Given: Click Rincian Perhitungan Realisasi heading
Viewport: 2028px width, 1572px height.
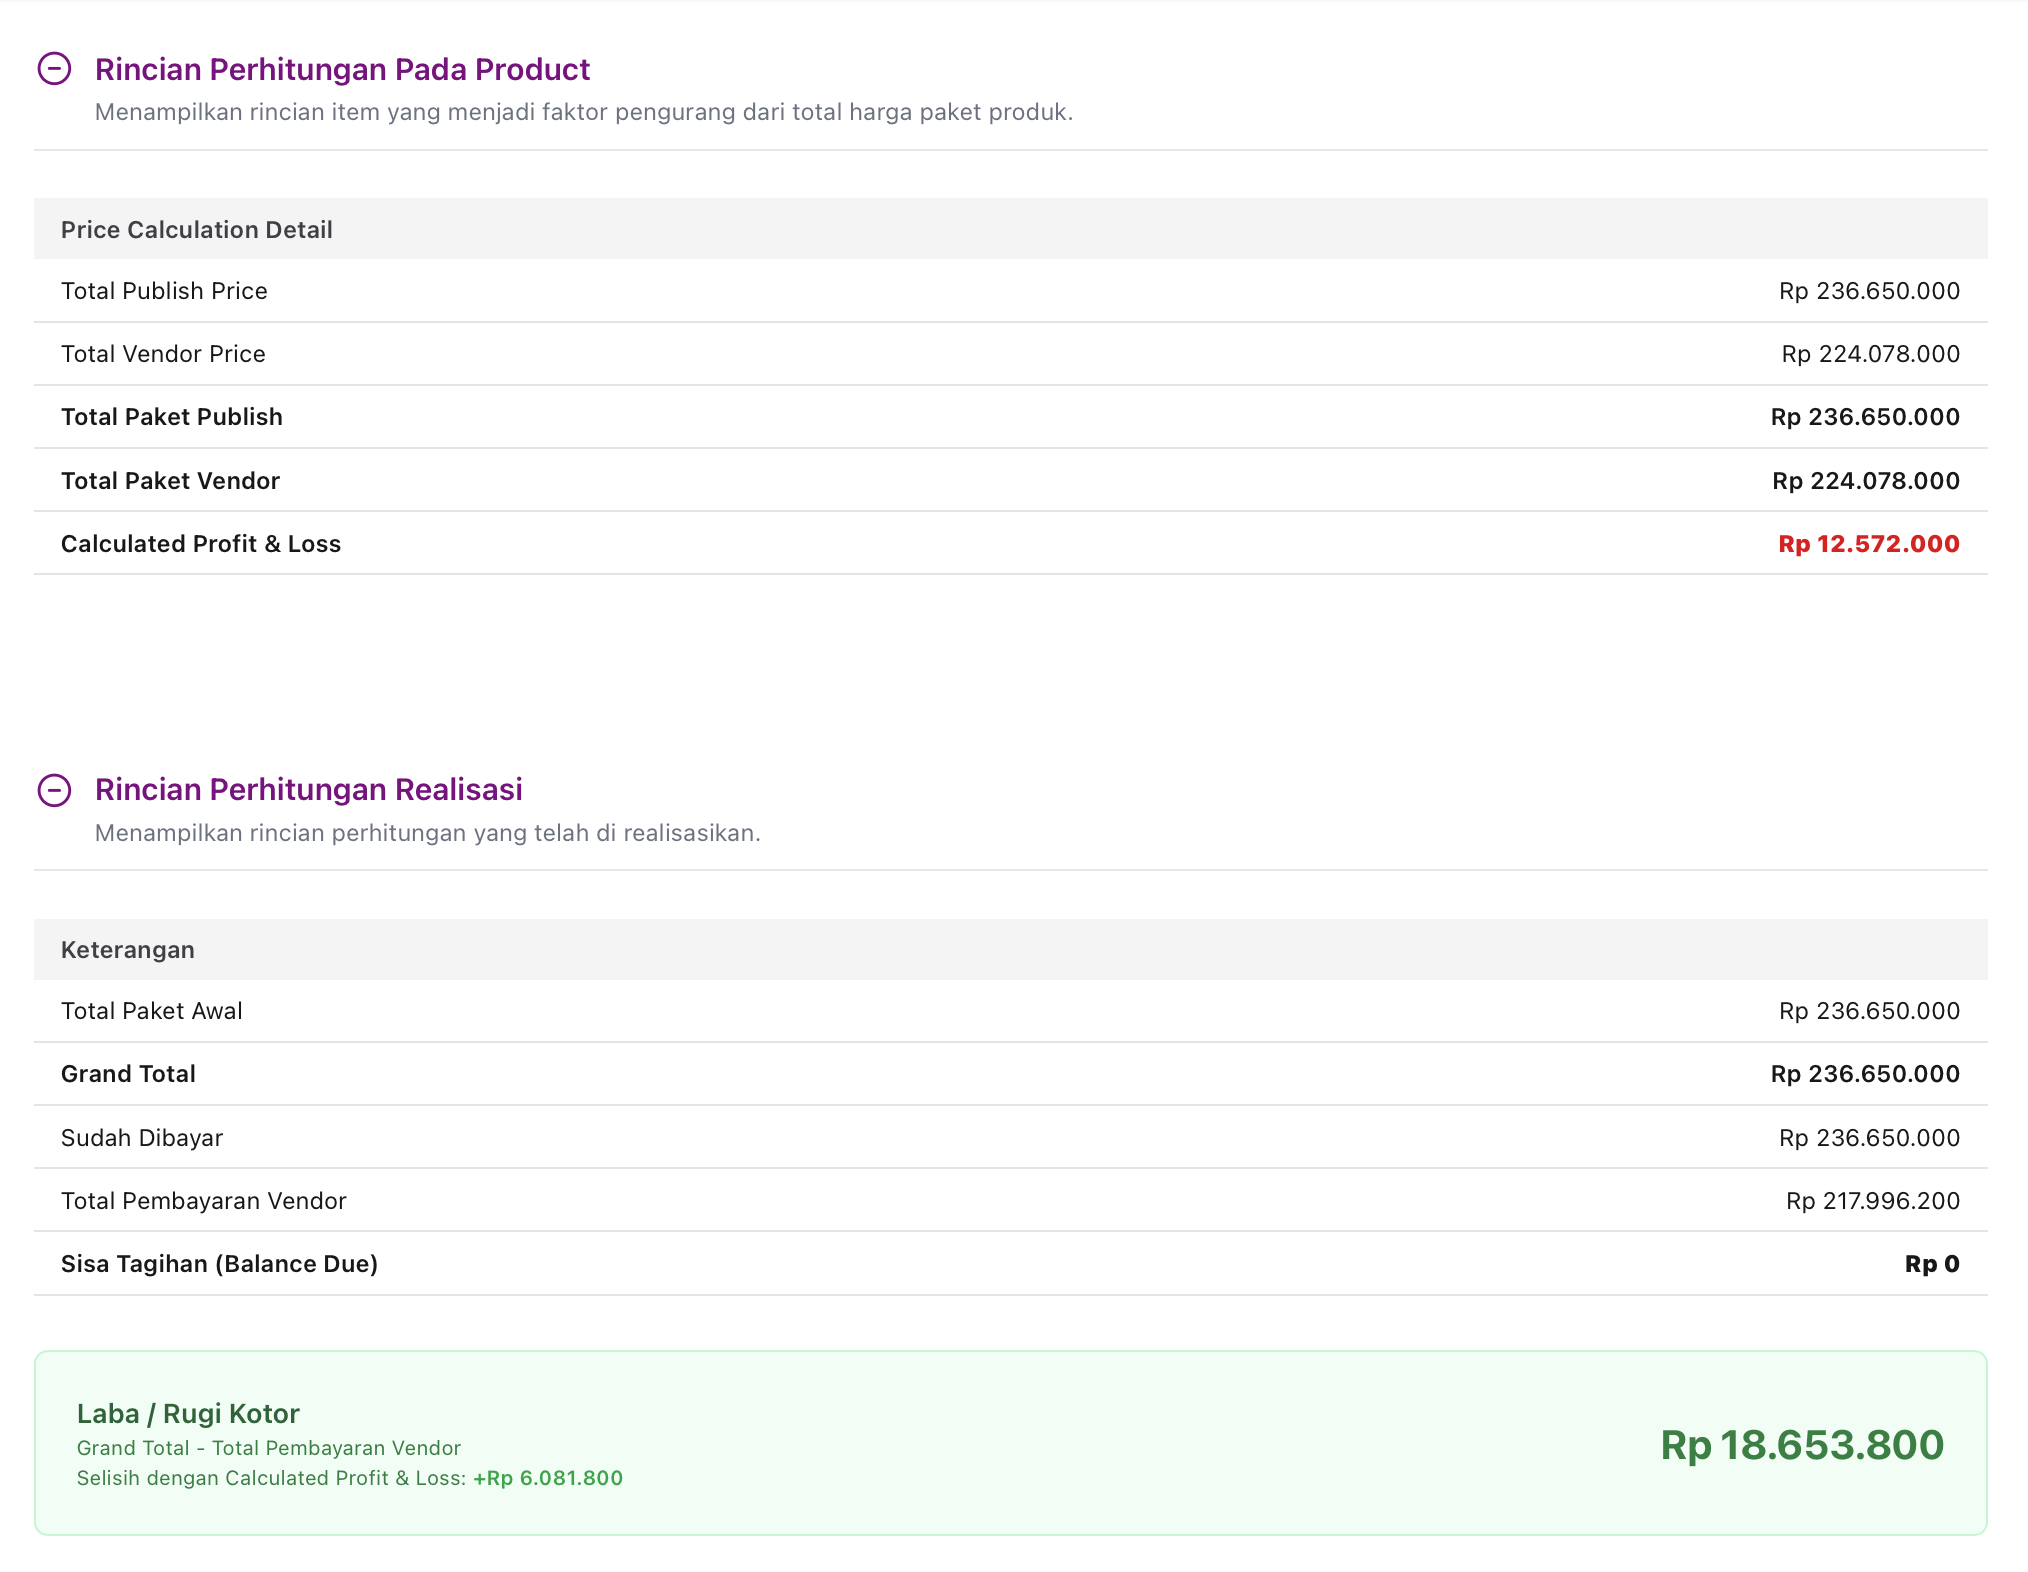Looking at the screenshot, I should [x=308, y=790].
